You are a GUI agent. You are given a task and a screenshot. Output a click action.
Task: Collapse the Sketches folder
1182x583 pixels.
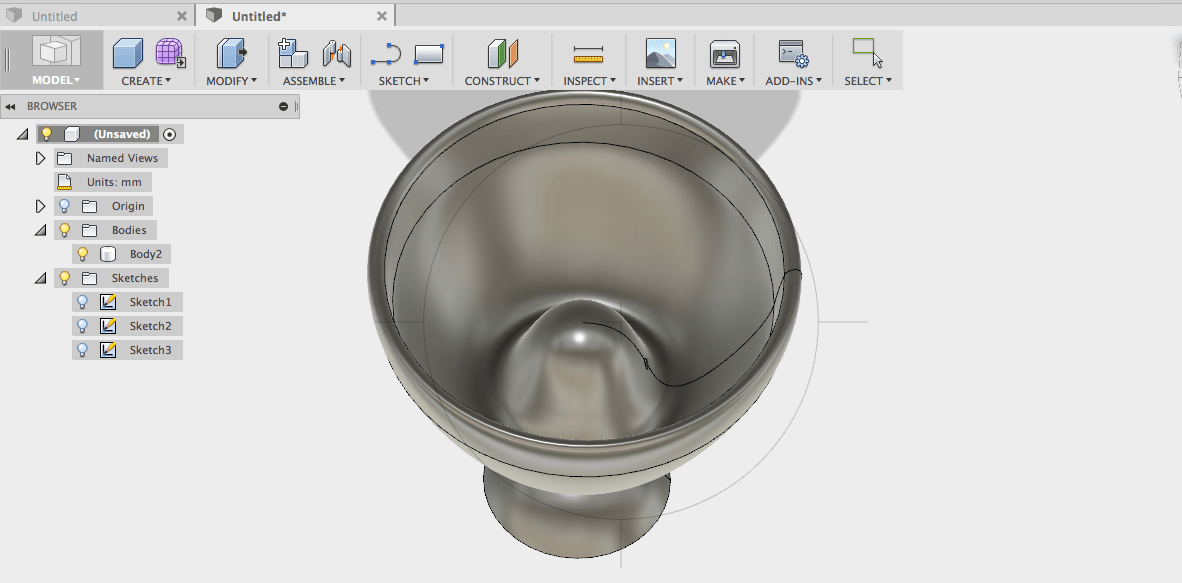pos(41,278)
